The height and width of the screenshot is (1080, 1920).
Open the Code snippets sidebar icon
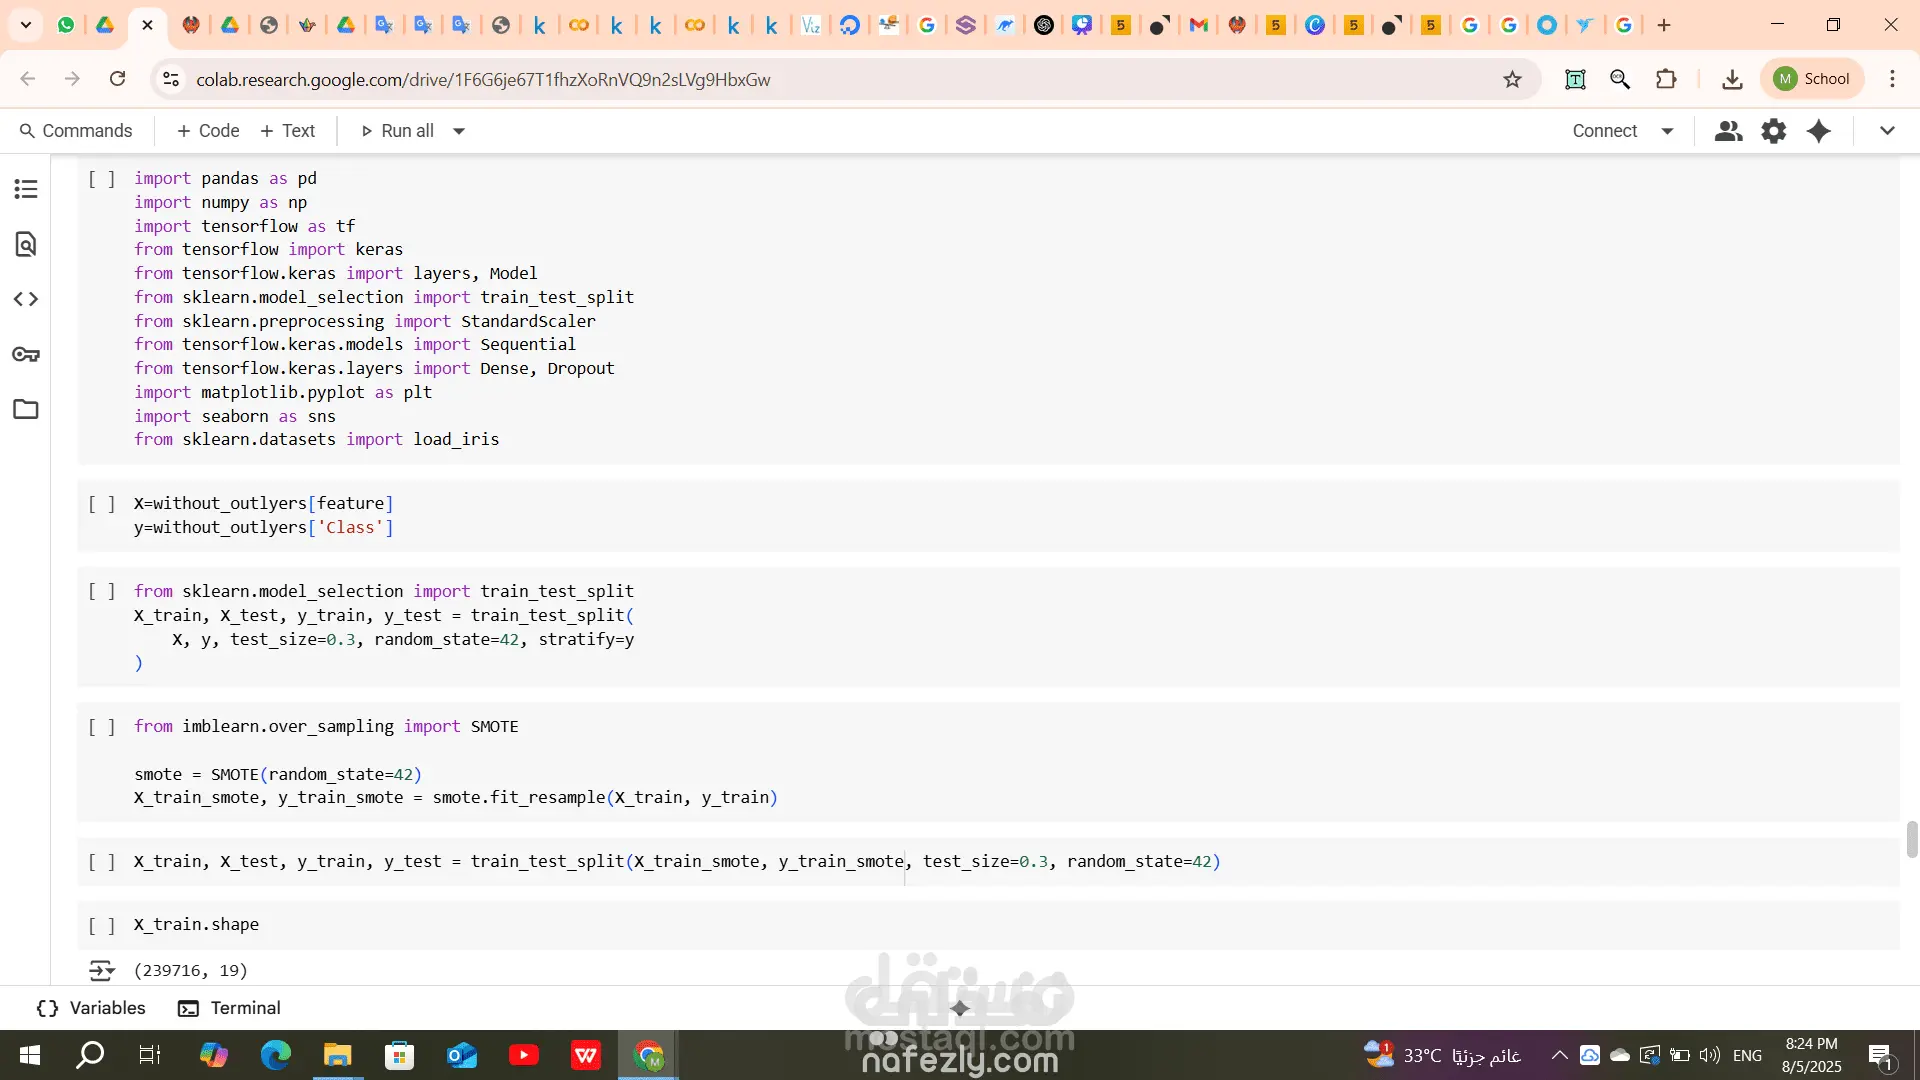pyautogui.click(x=26, y=299)
